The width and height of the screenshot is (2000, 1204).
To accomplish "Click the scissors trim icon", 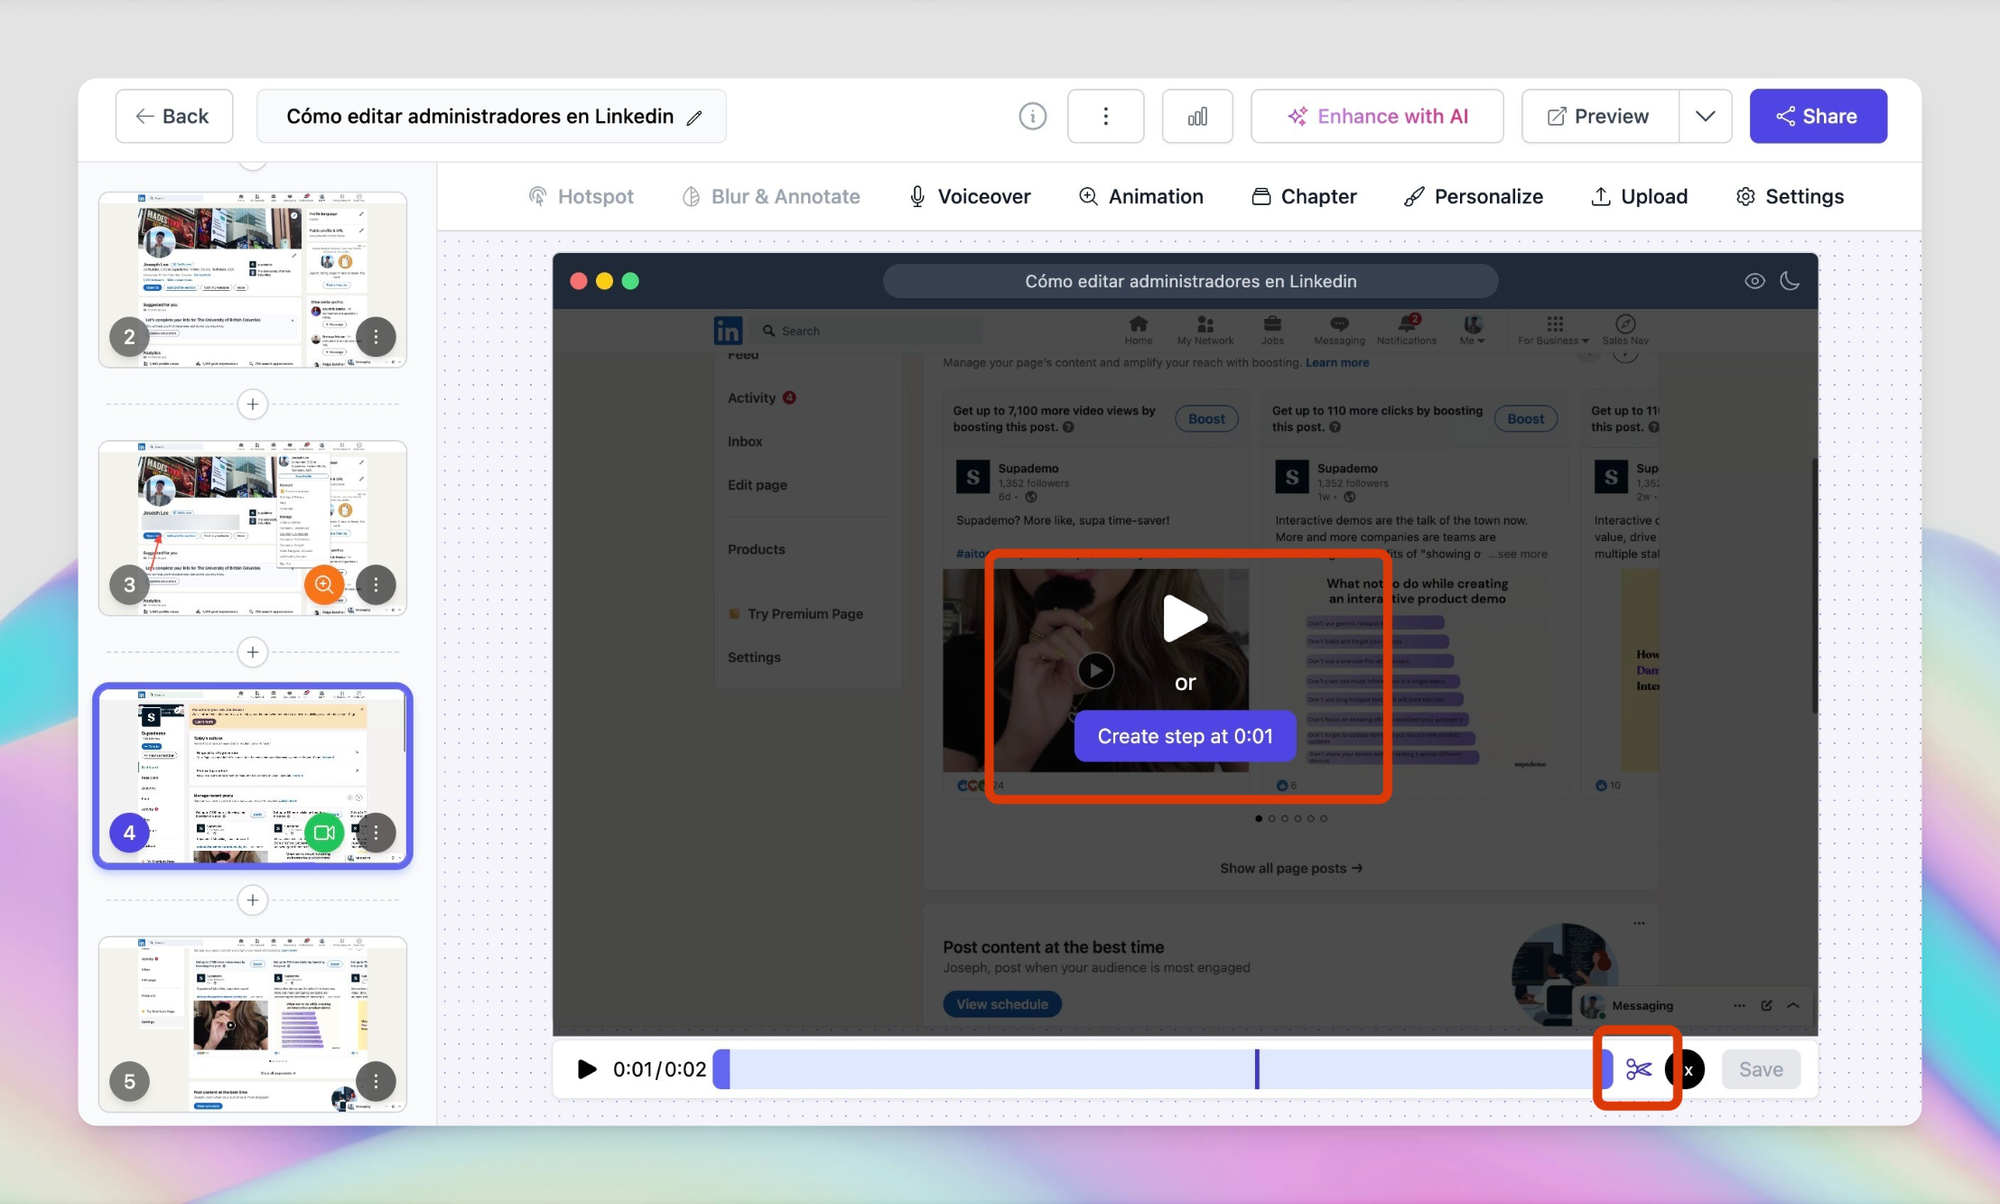I will click(x=1638, y=1069).
